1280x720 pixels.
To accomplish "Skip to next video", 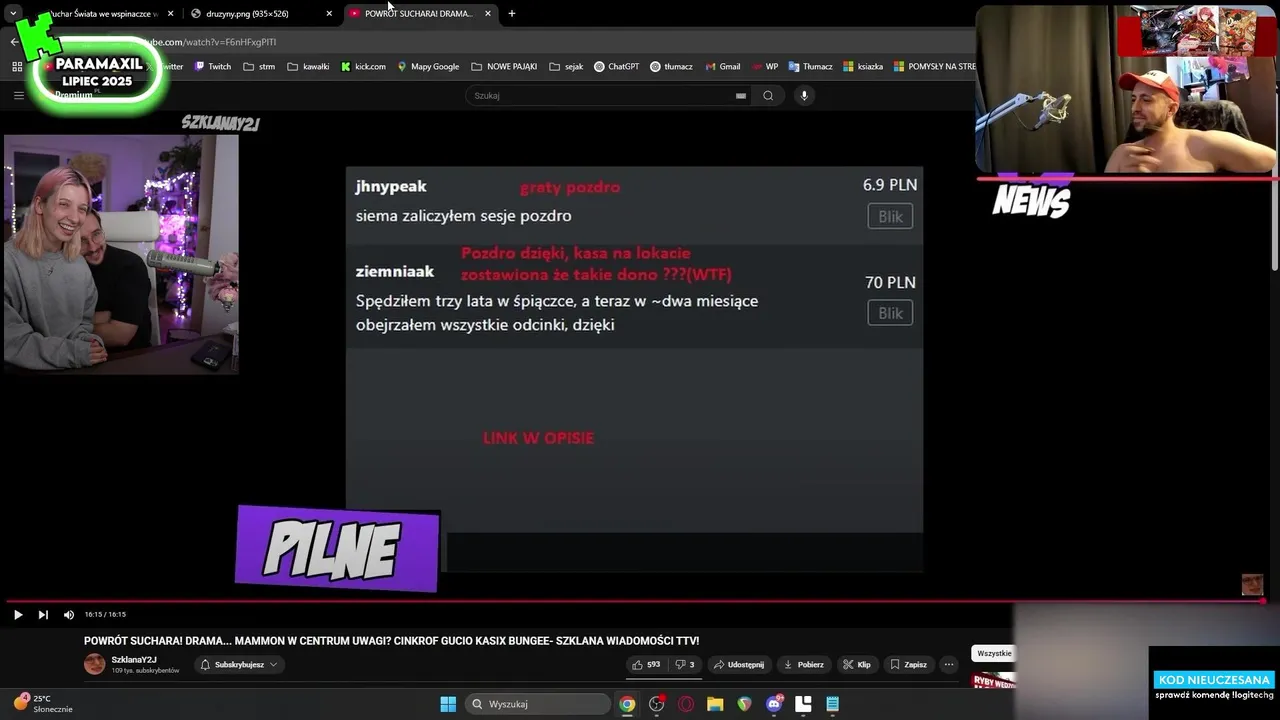I will pyautogui.click(x=43, y=615).
